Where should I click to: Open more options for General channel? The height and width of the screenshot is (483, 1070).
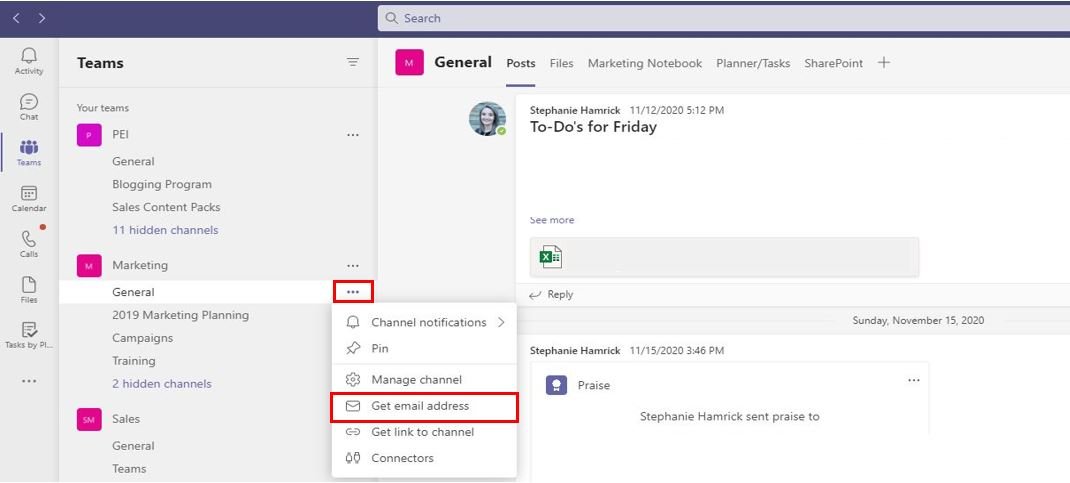[353, 292]
